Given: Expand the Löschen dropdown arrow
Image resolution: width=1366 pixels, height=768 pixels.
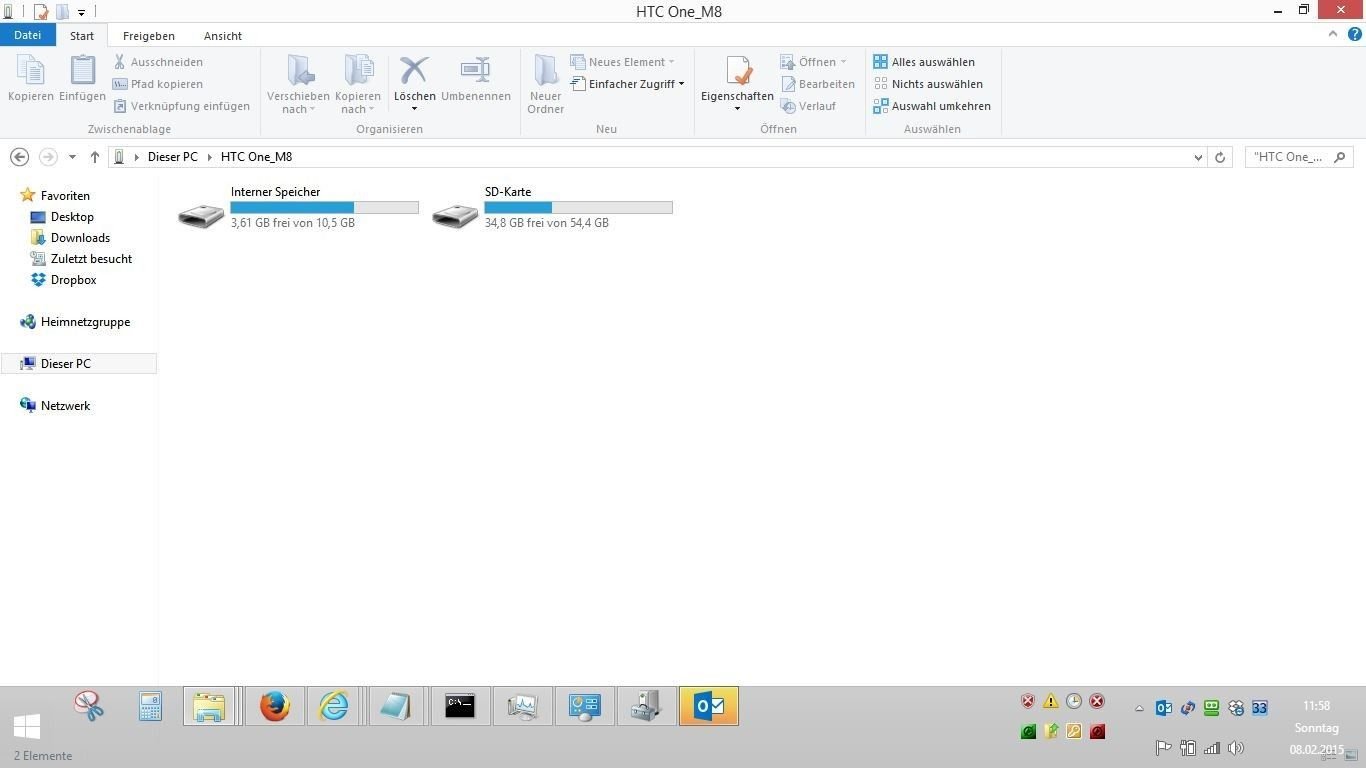Looking at the screenshot, I should point(414,109).
